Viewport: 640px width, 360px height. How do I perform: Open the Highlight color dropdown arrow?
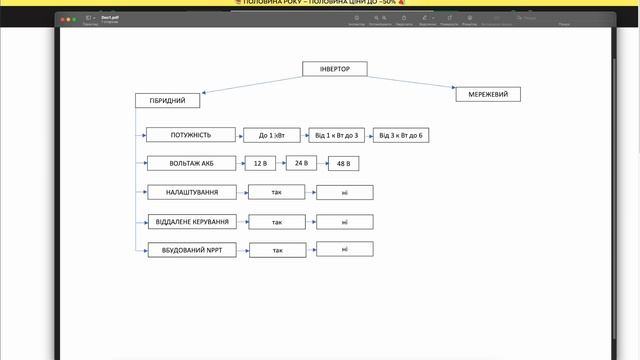(433, 18)
